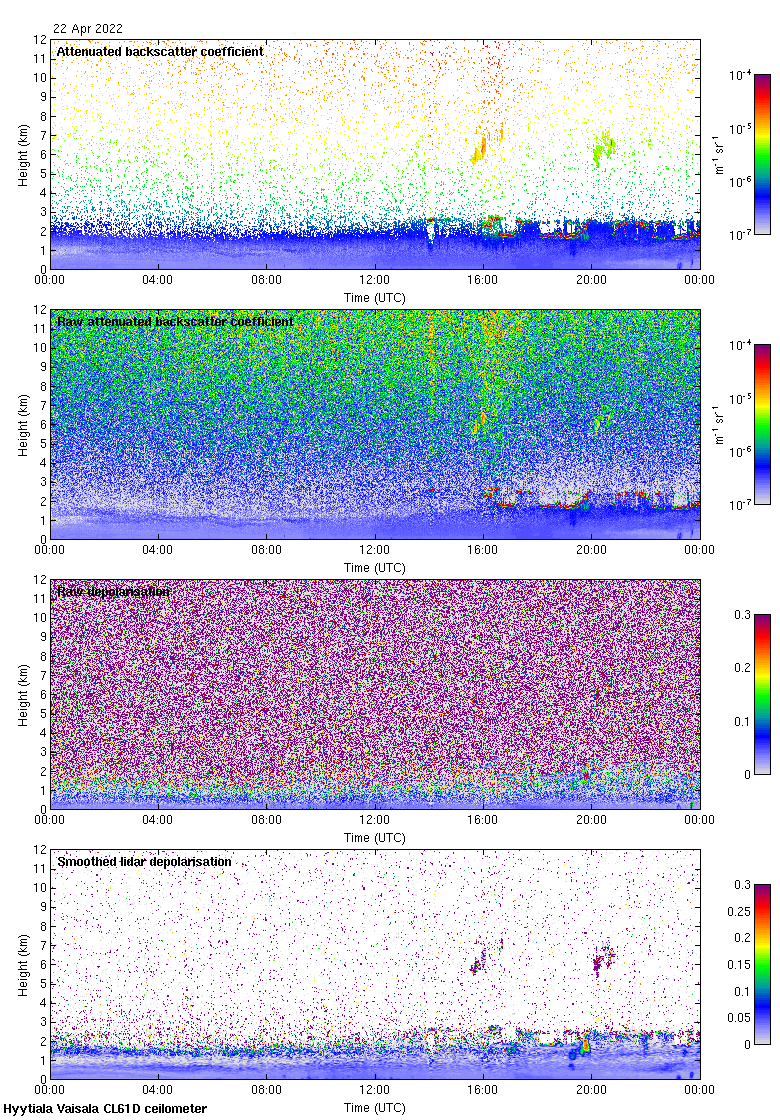The width and height of the screenshot is (780, 1120).
Task: Click the "0.15" tick on the smoothed depolarisation colorbar
Action: (739, 964)
